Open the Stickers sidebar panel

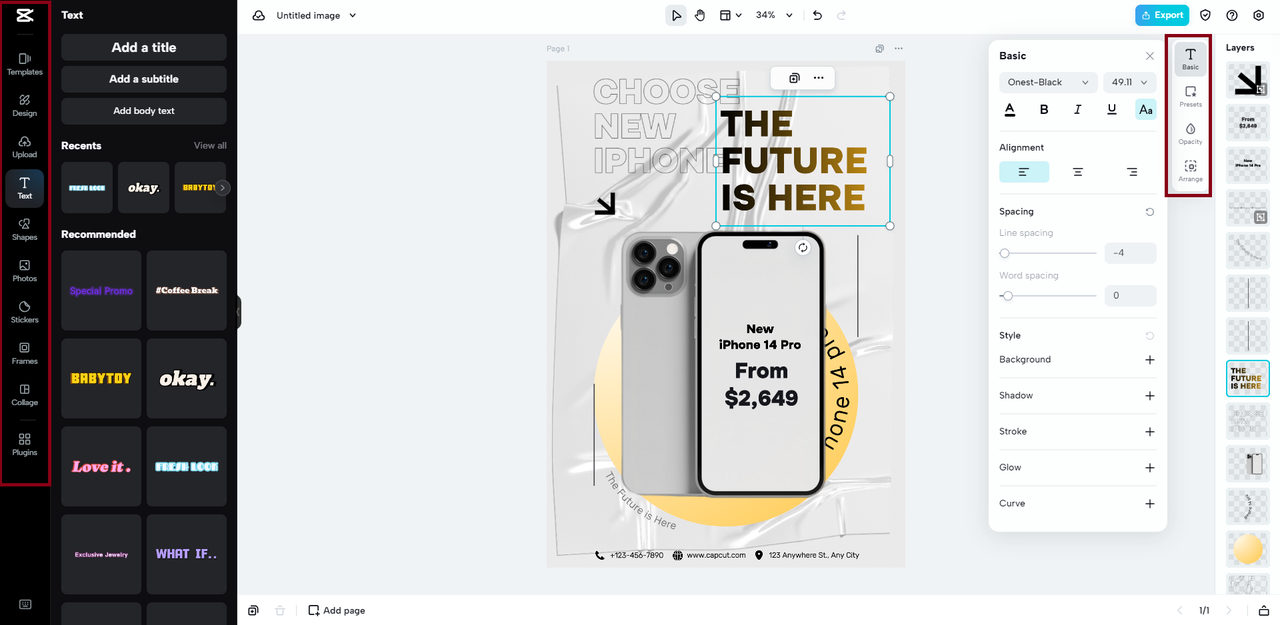coord(25,312)
